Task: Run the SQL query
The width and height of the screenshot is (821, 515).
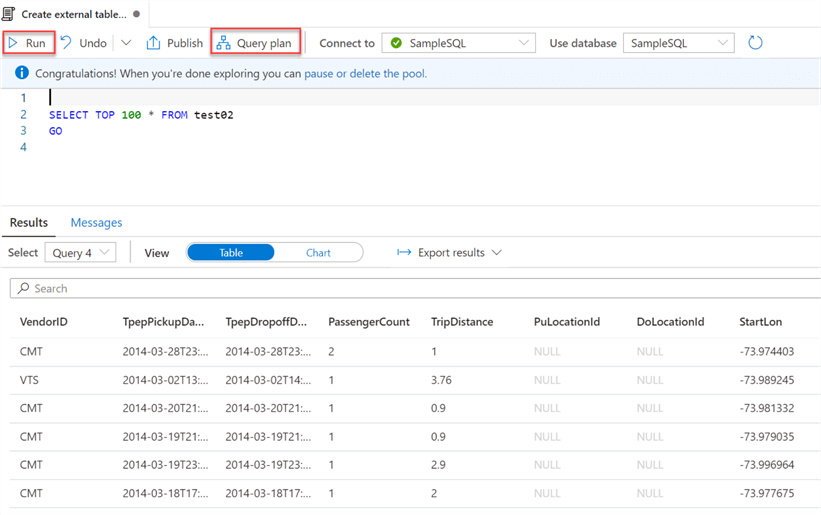Action: pyautogui.click(x=27, y=43)
